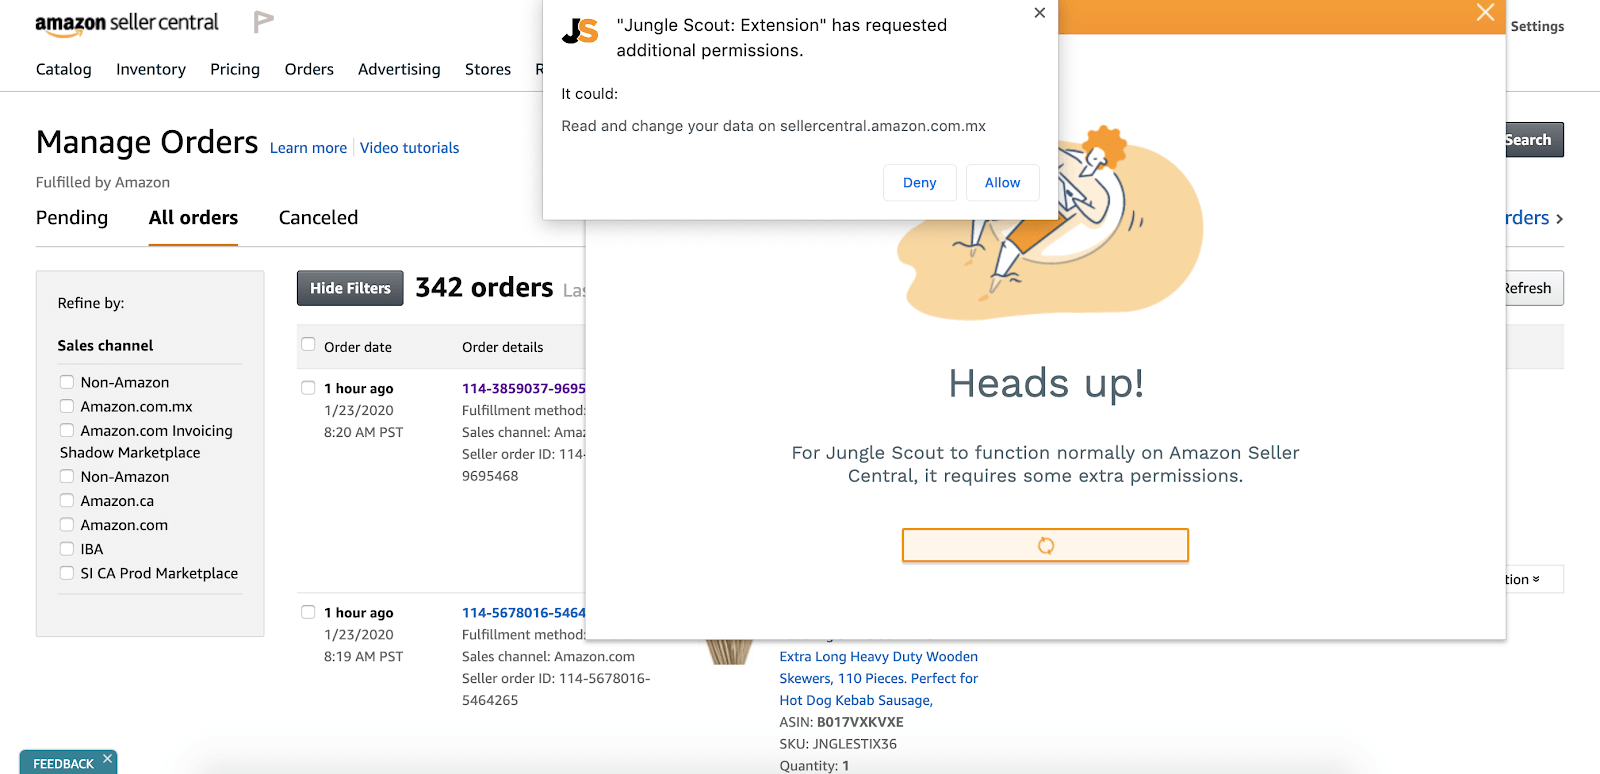Open order 114-5678016-5464 link
The image size is (1600, 774).
point(524,612)
